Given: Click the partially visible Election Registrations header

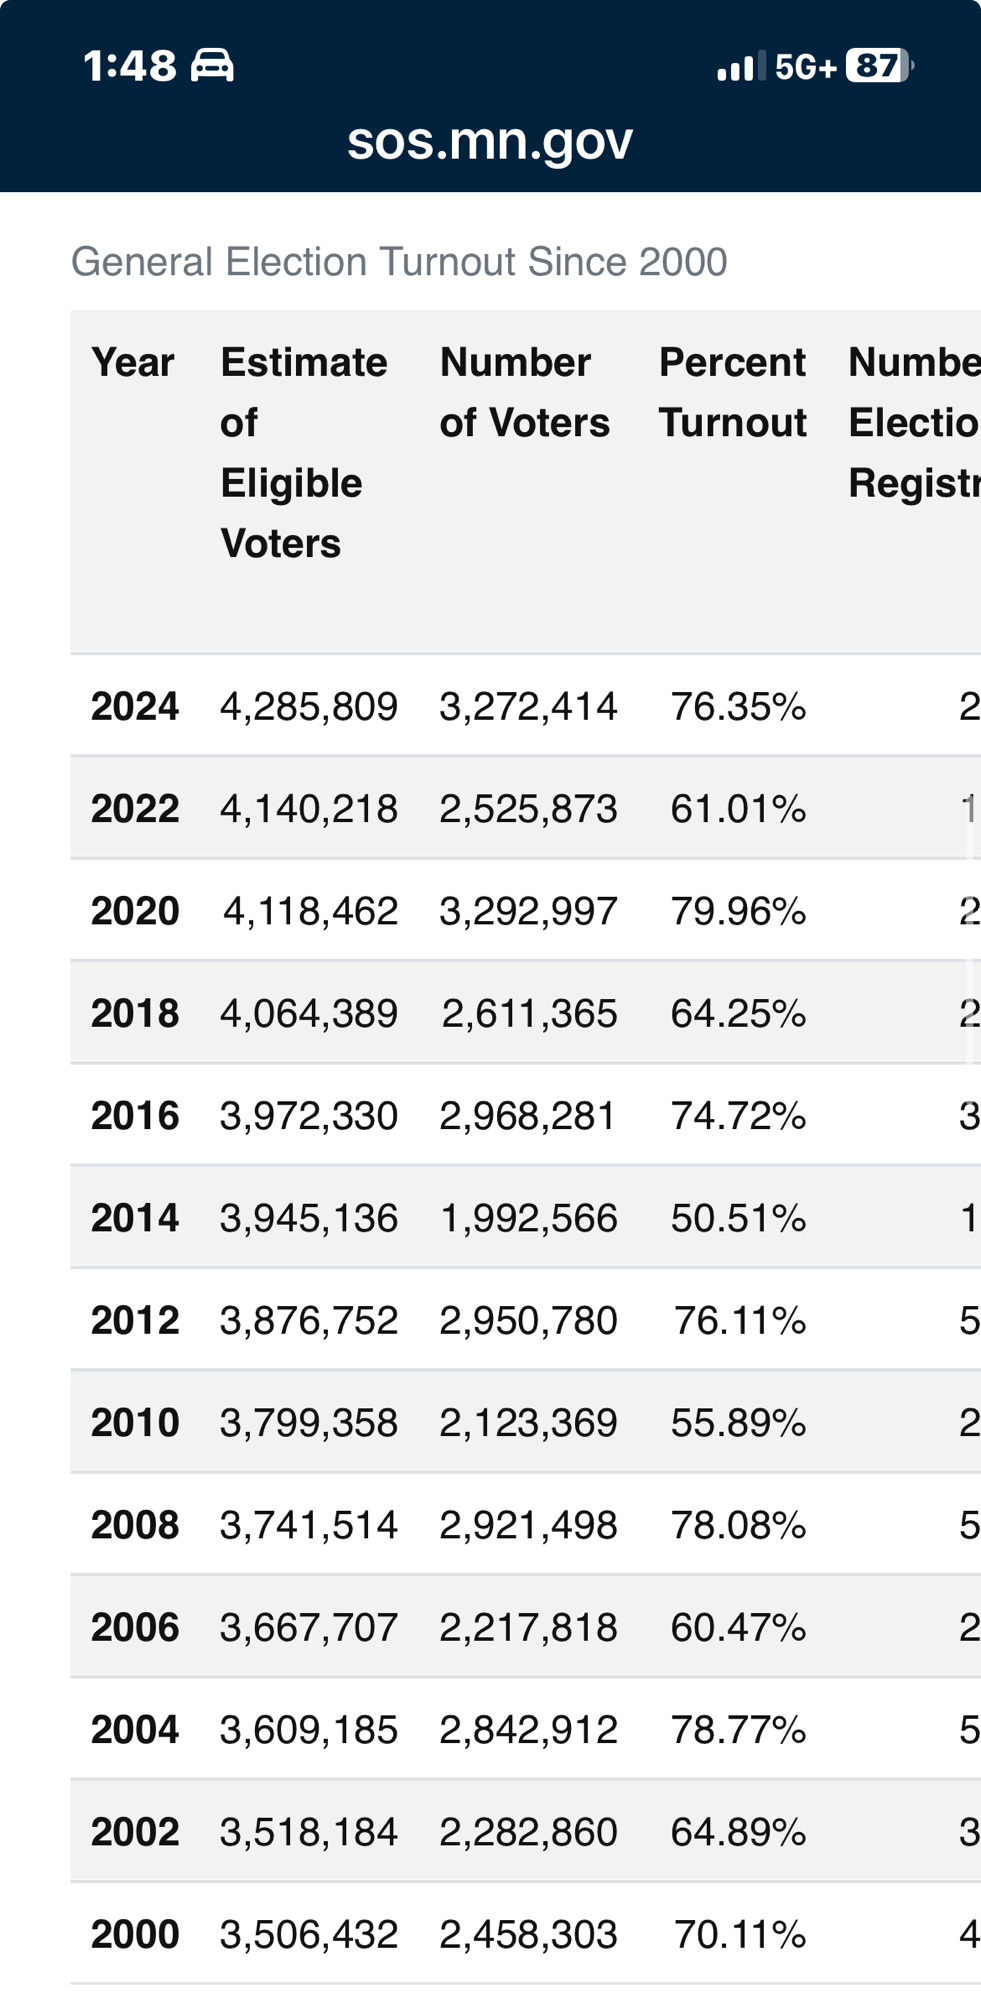Looking at the screenshot, I should tap(913, 423).
